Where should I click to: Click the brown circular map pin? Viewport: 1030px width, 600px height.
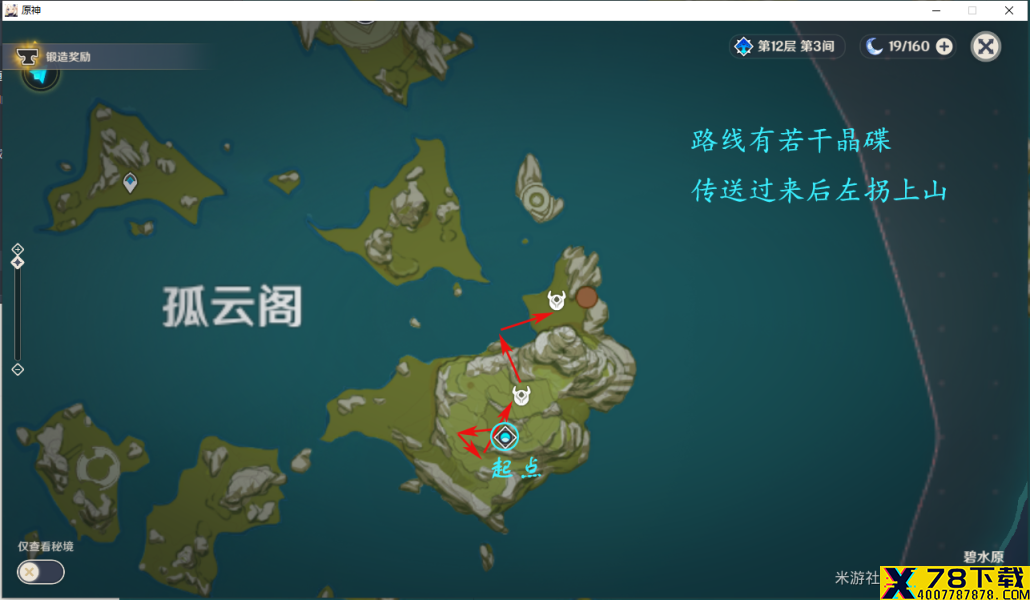[x=587, y=298]
